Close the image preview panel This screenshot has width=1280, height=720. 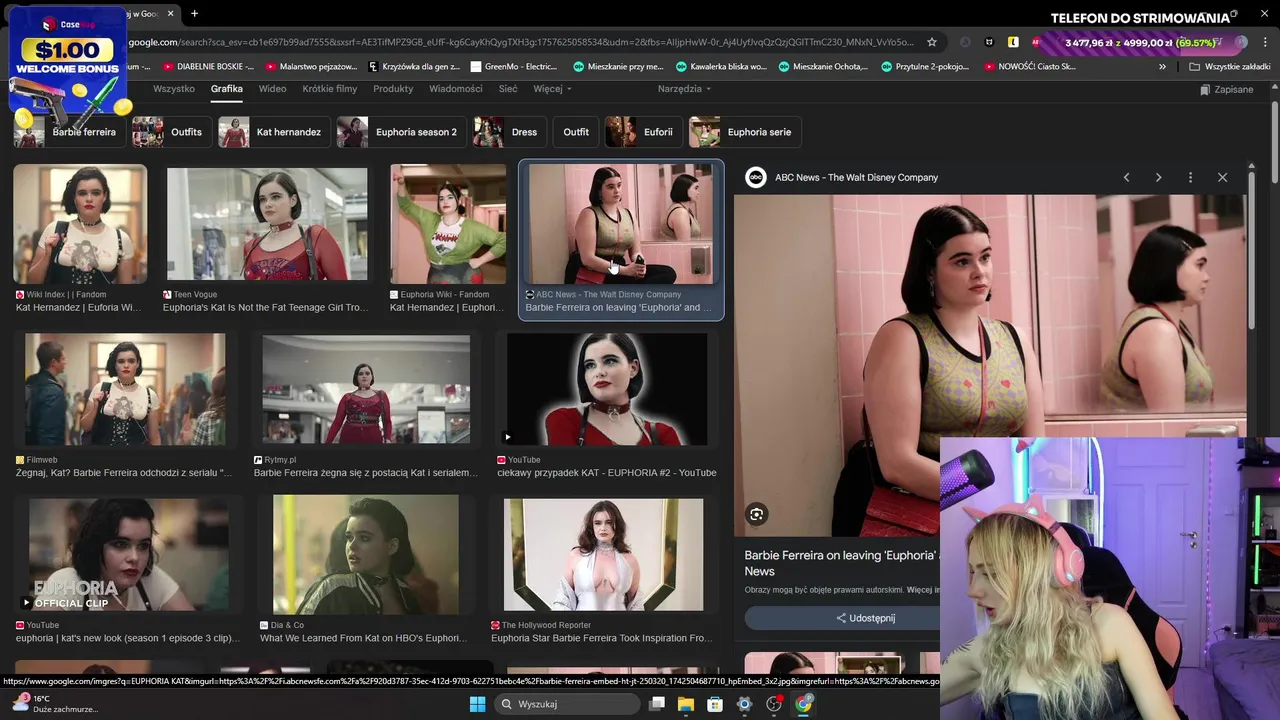coord(1222,177)
